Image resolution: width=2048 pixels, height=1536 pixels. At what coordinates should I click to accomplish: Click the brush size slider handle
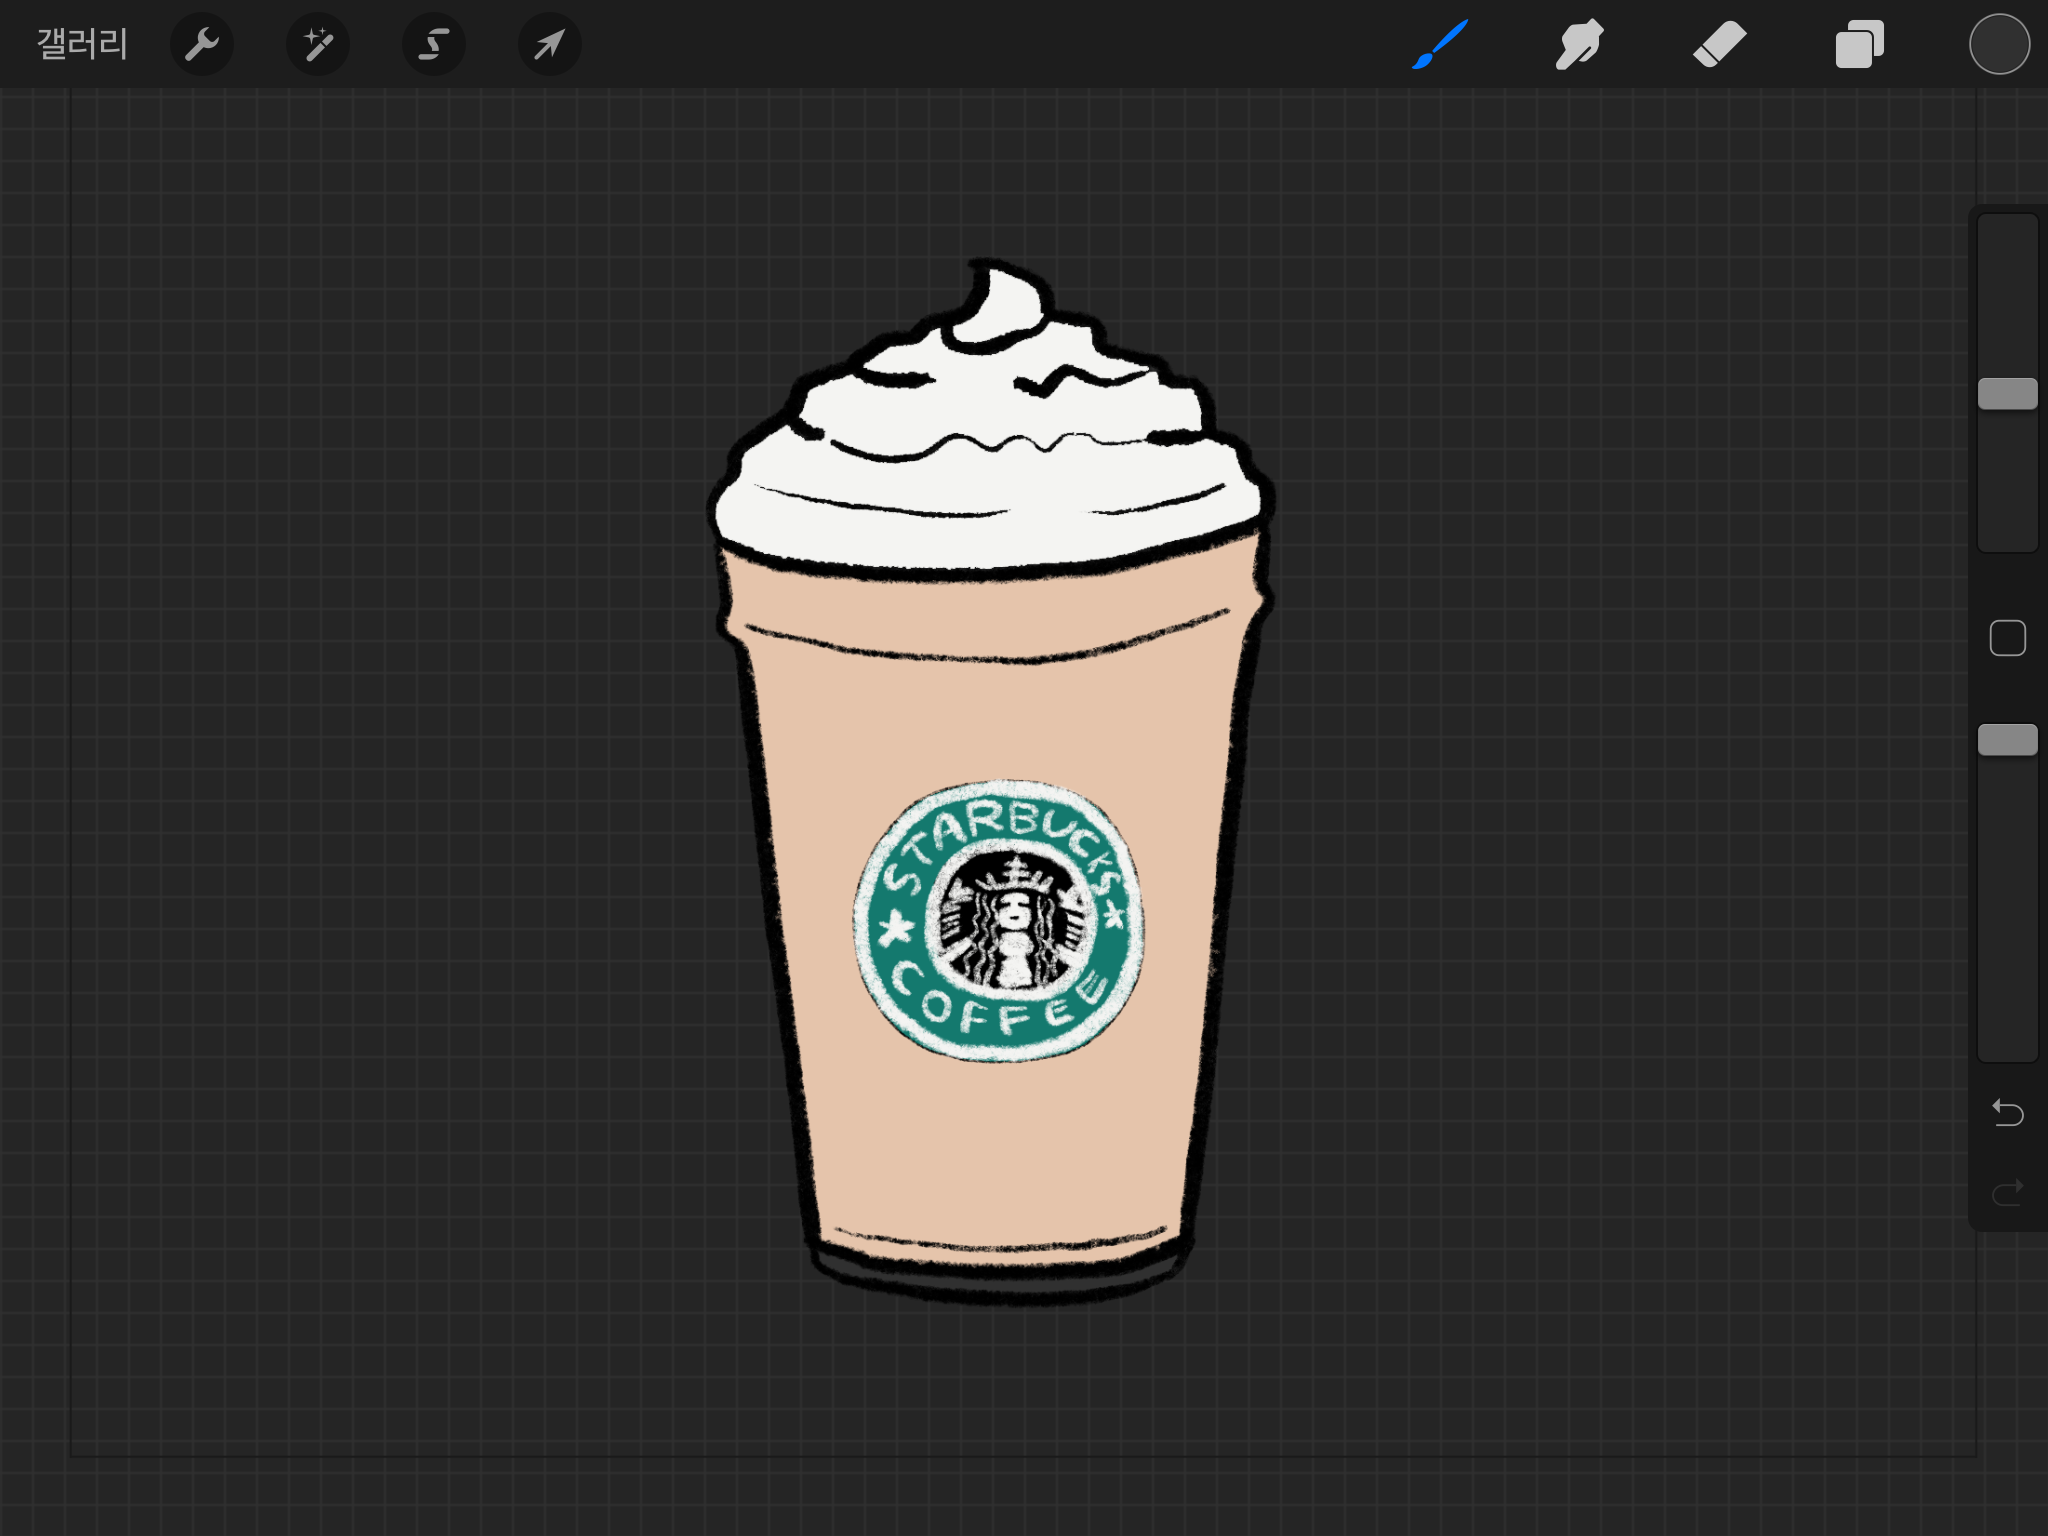pos(2007,394)
